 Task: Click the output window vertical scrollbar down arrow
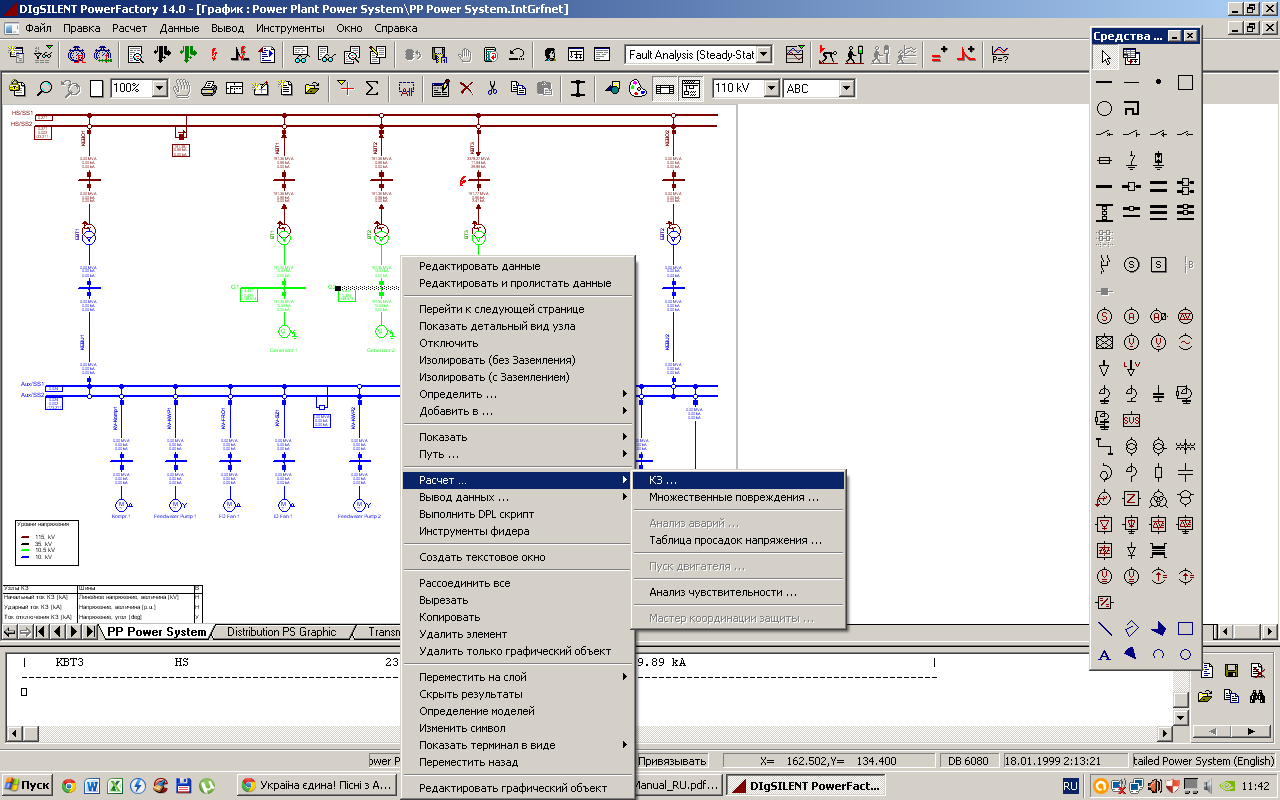click(x=1180, y=717)
